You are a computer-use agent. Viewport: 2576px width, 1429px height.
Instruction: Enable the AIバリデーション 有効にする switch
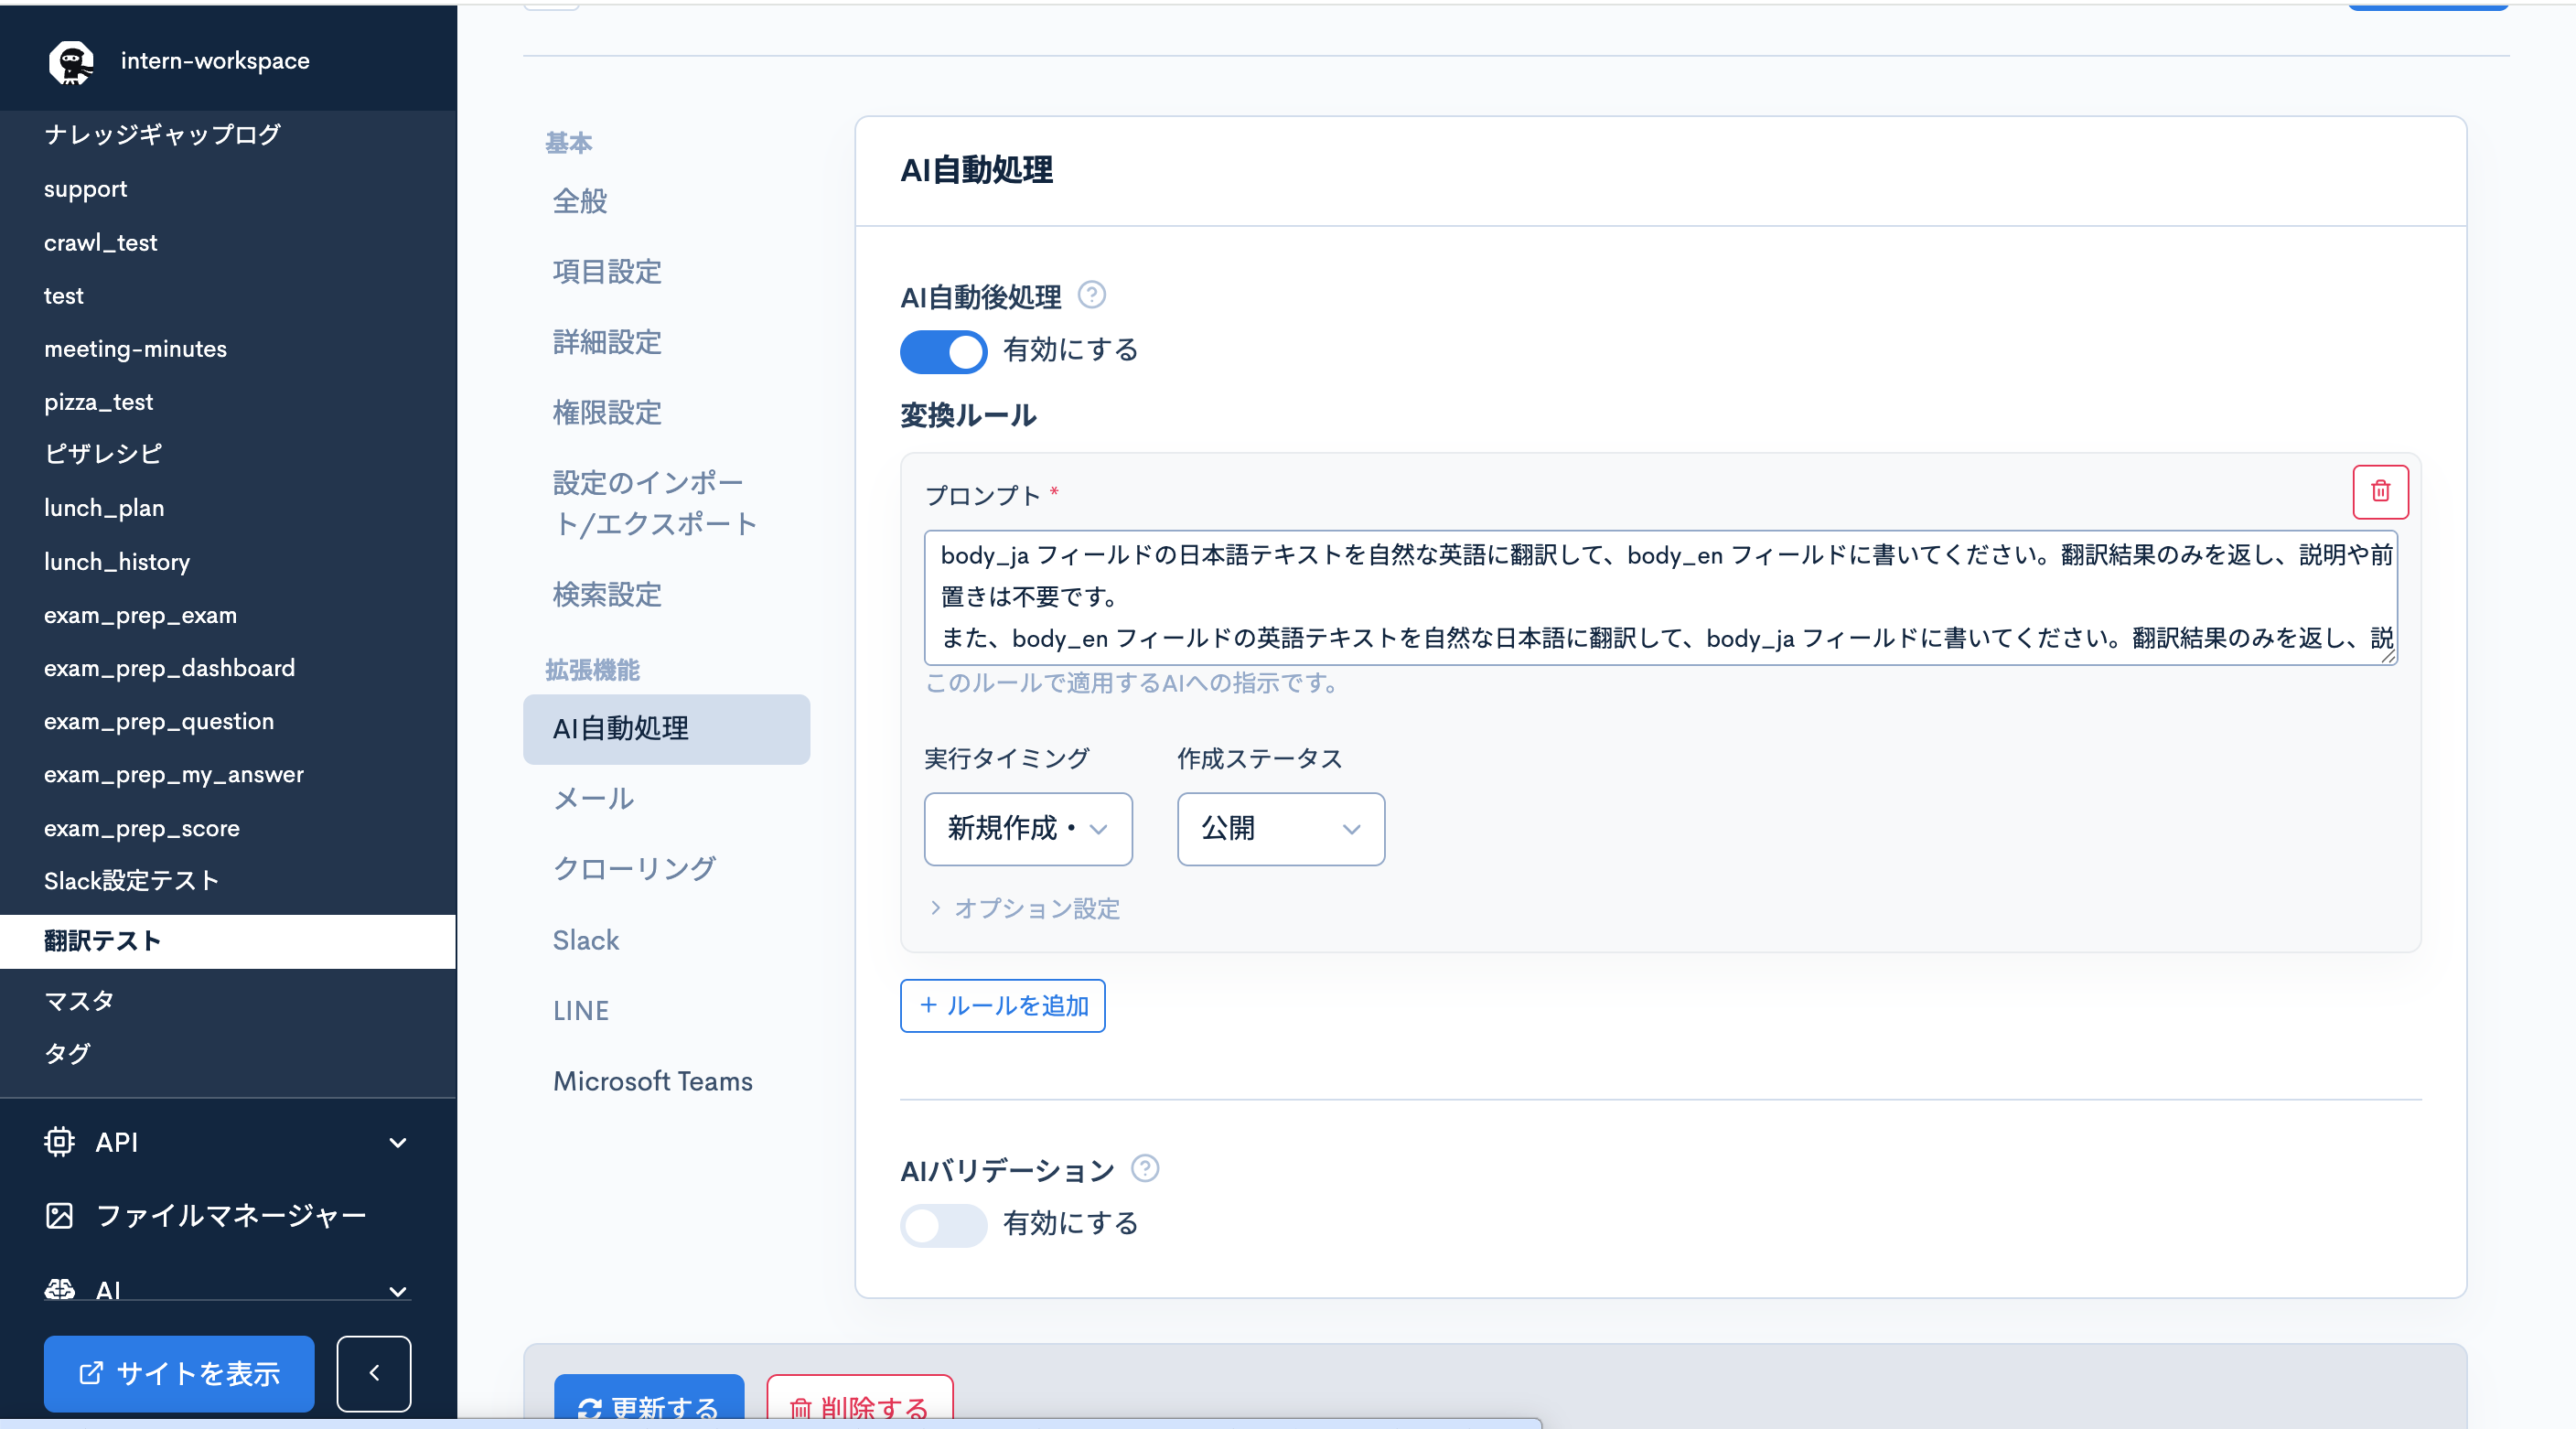click(943, 1225)
